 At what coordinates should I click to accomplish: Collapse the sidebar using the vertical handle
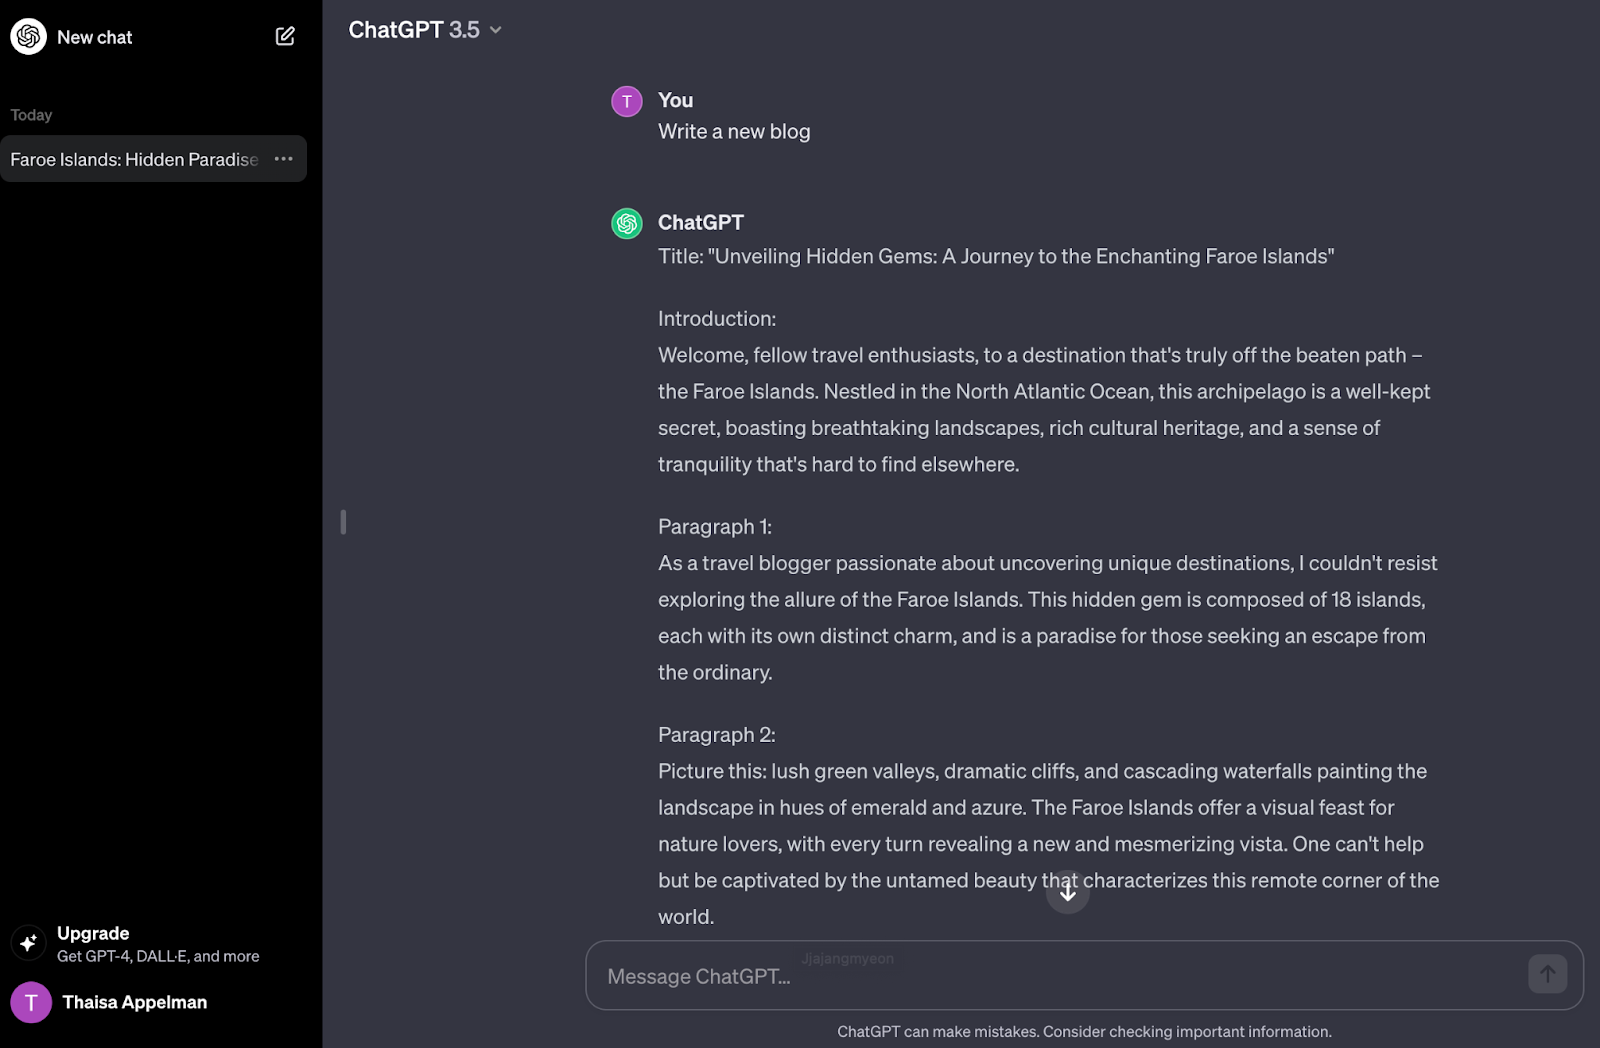click(343, 522)
